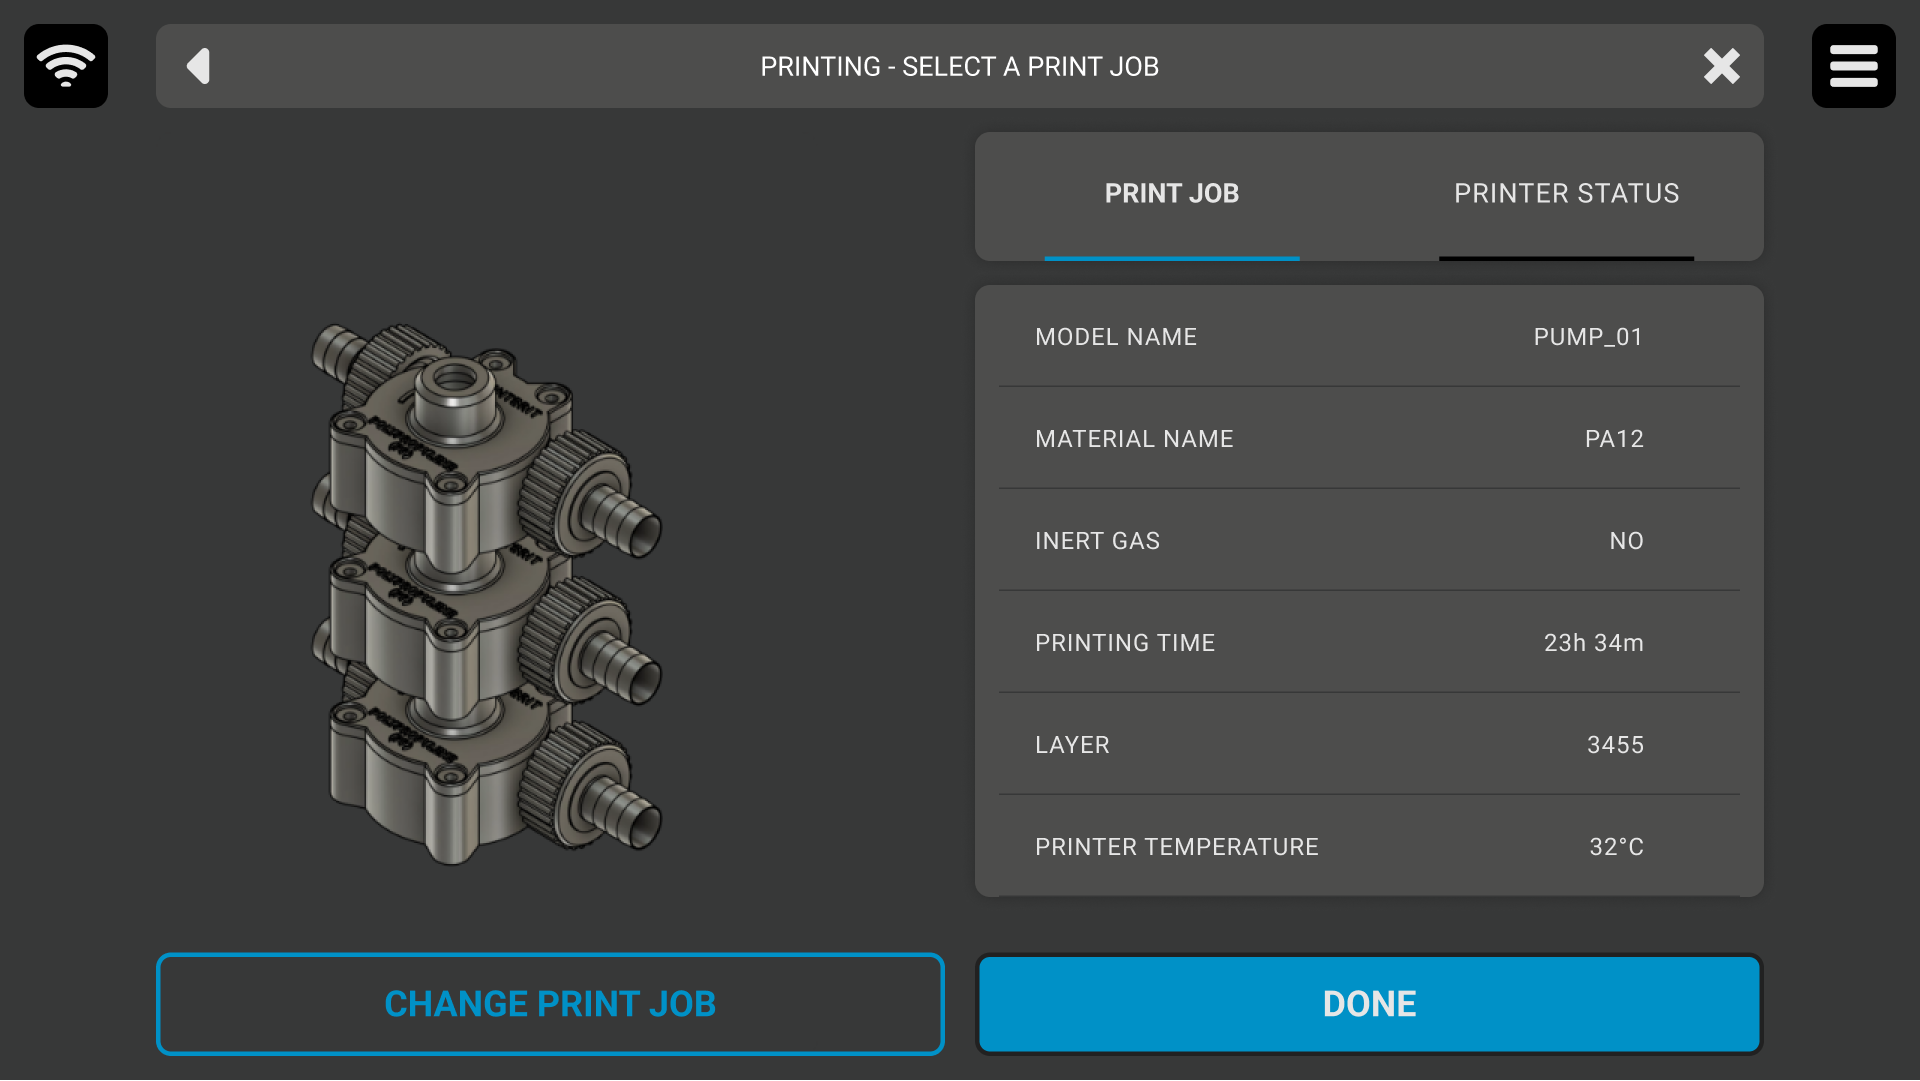Viewport: 1920px width, 1081px height.
Task: Click the 23h 34m time value
Action: pyautogui.click(x=1593, y=643)
